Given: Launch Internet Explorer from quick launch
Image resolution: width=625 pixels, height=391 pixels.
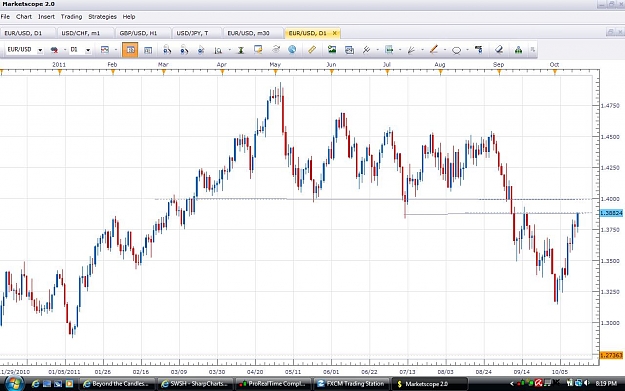Looking at the screenshot, I should (35, 384).
